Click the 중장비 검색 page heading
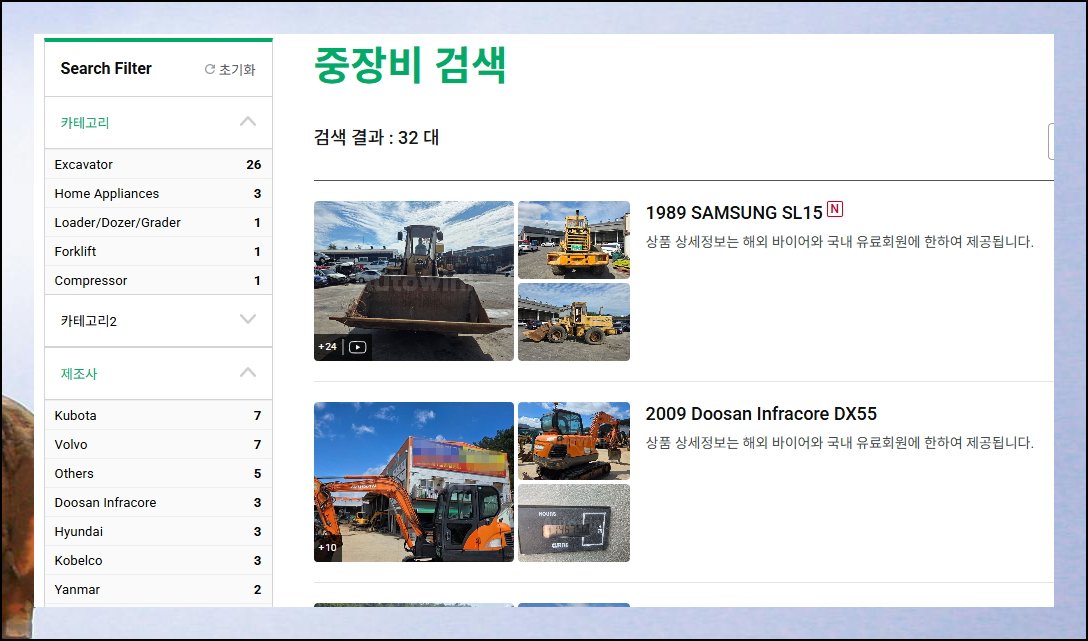 (x=410, y=65)
